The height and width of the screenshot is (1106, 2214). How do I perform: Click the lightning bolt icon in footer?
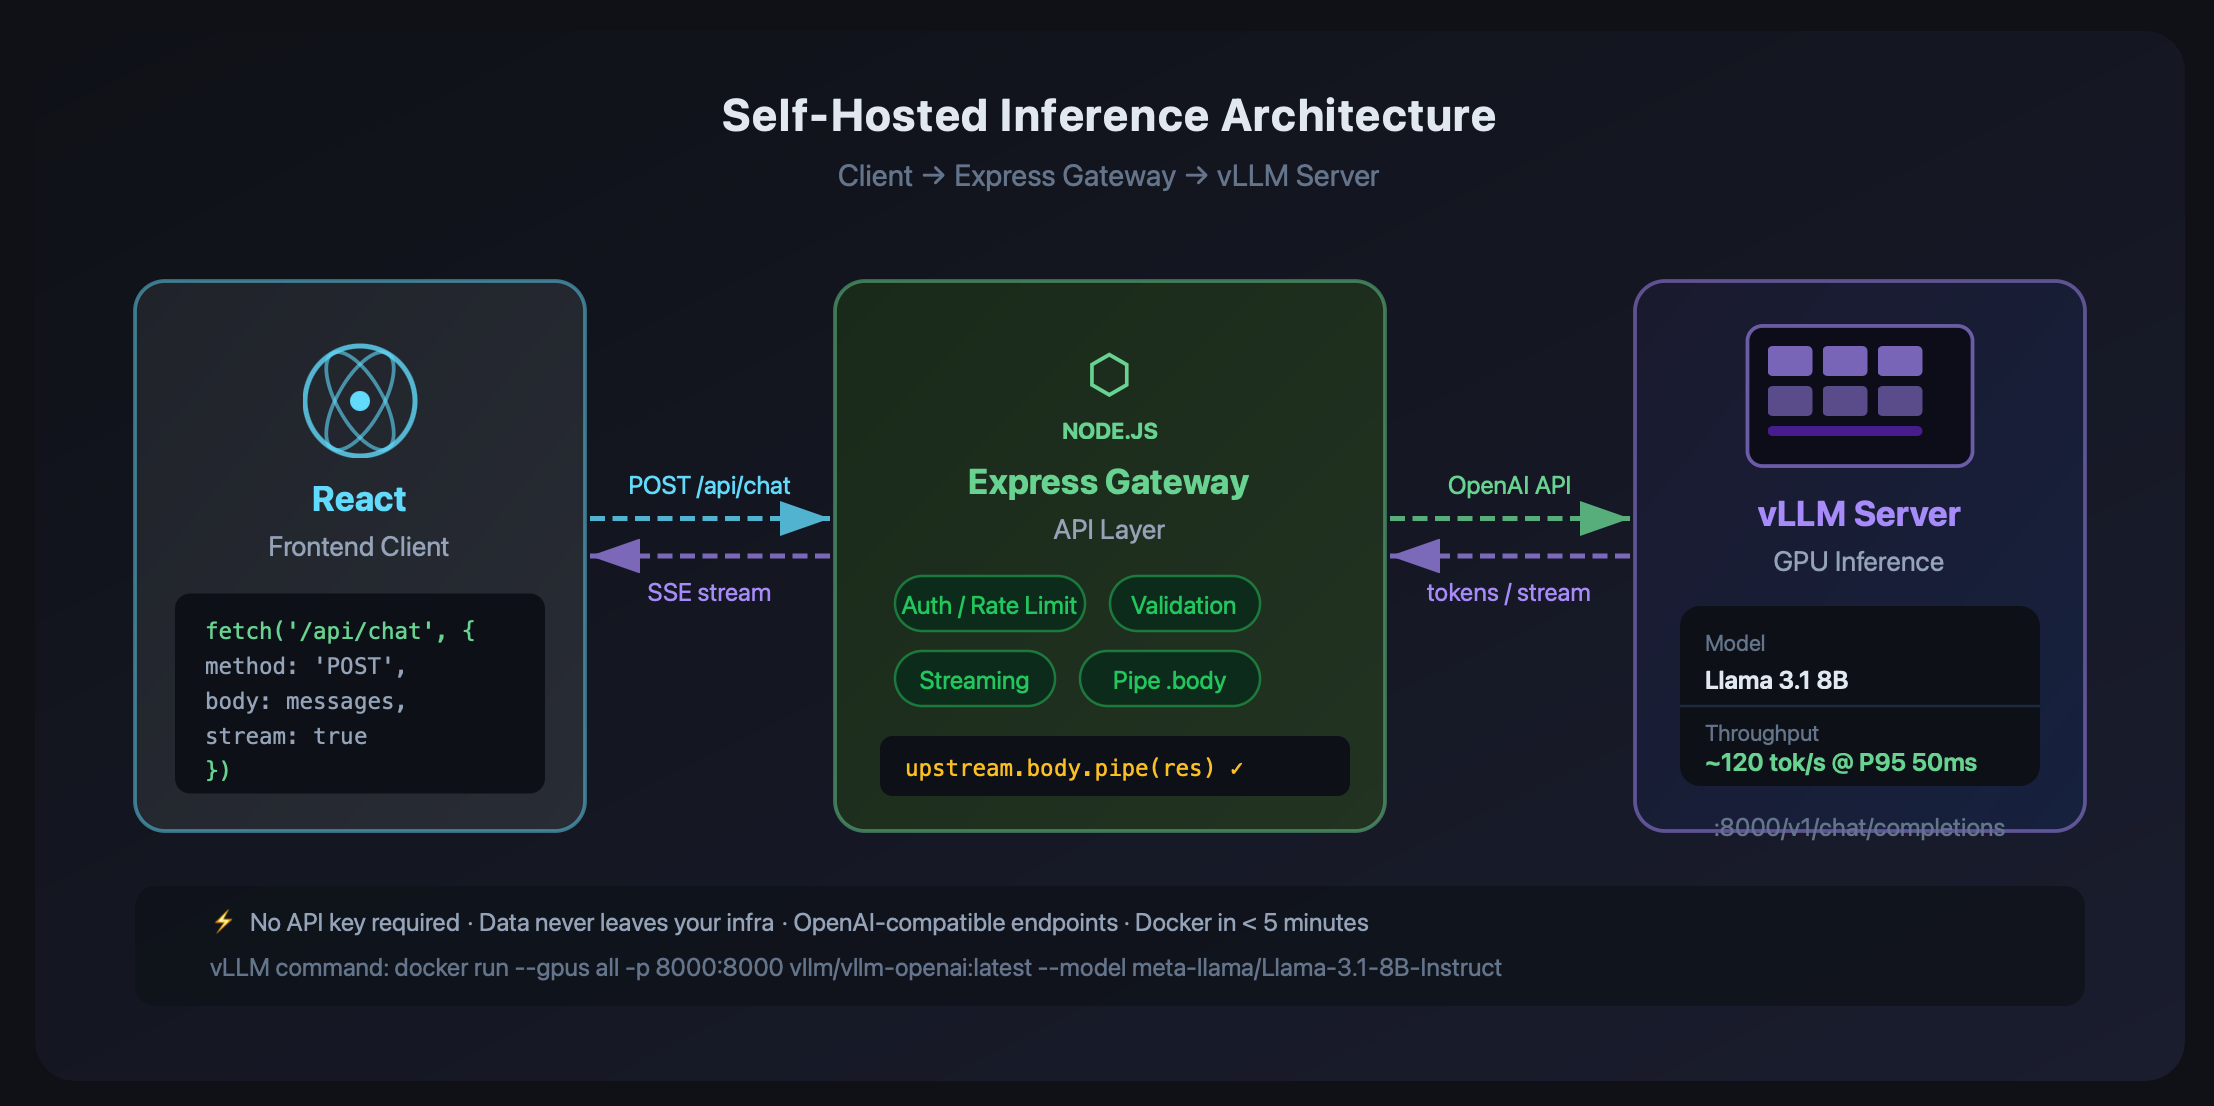(x=224, y=921)
